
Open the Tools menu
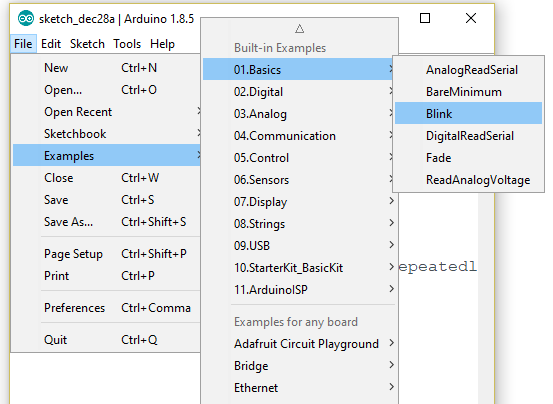[127, 44]
